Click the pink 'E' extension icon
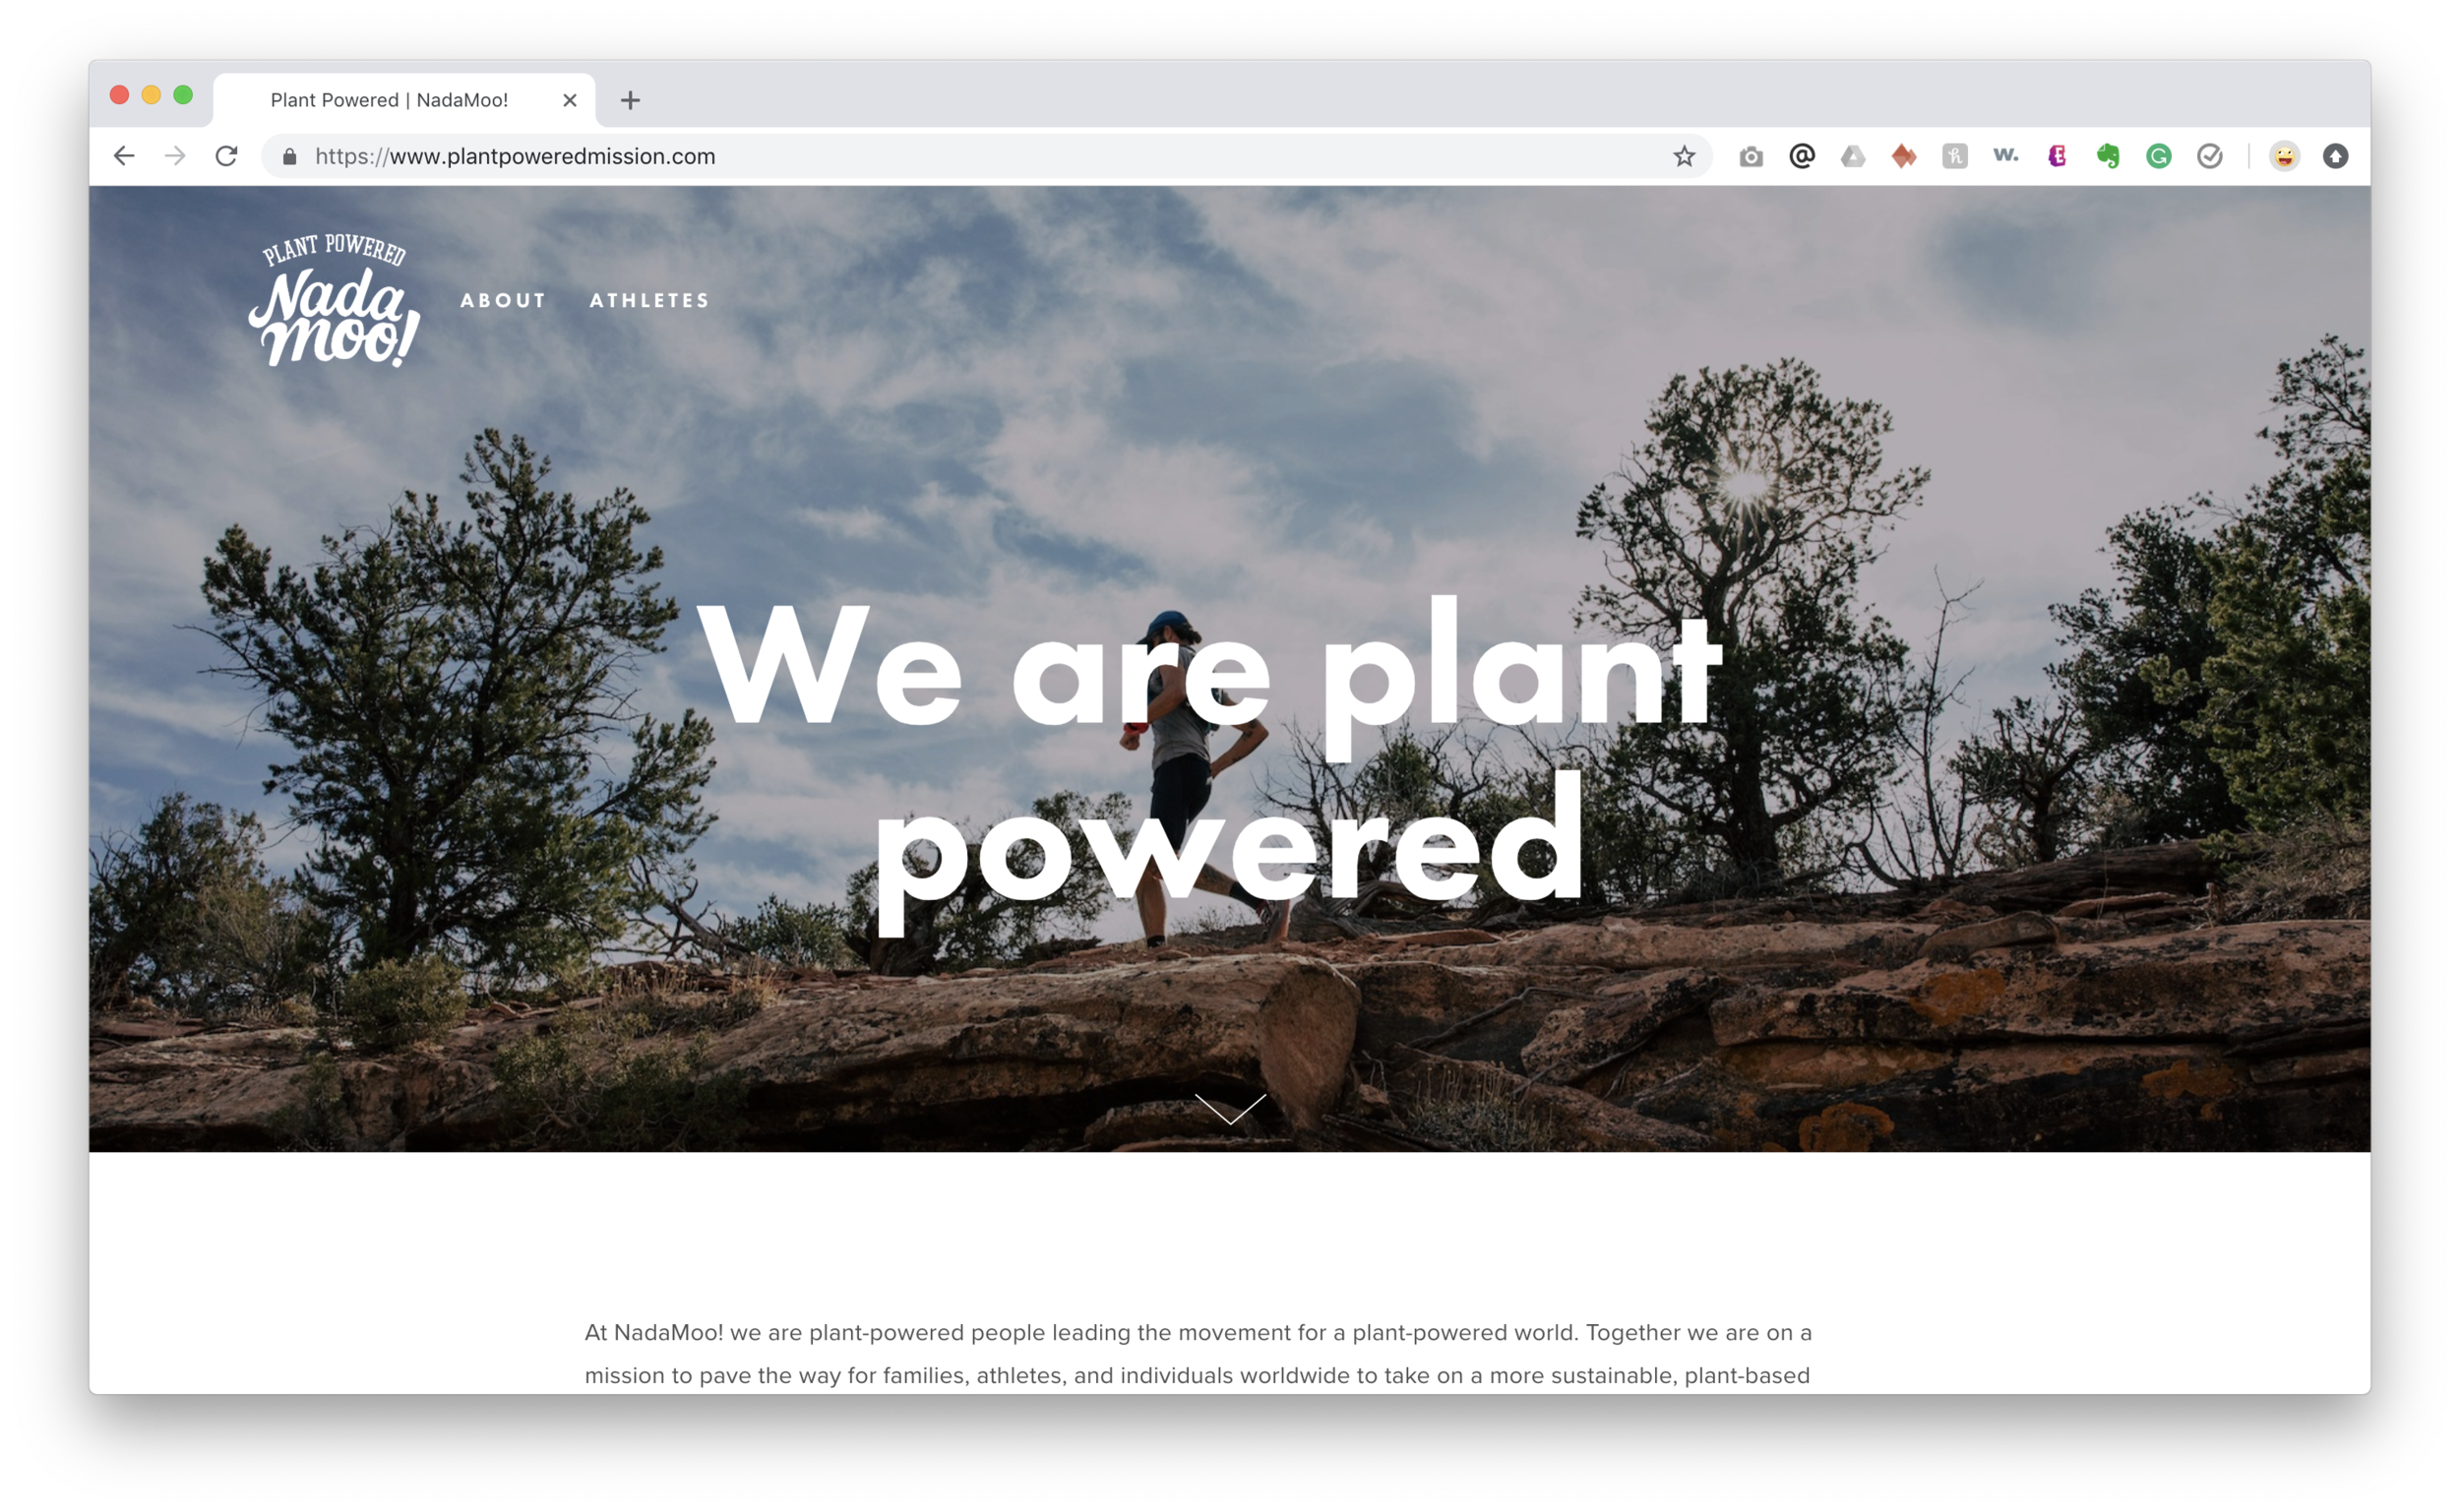Image resolution: width=2460 pixels, height=1512 pixels. point(2057,156)
